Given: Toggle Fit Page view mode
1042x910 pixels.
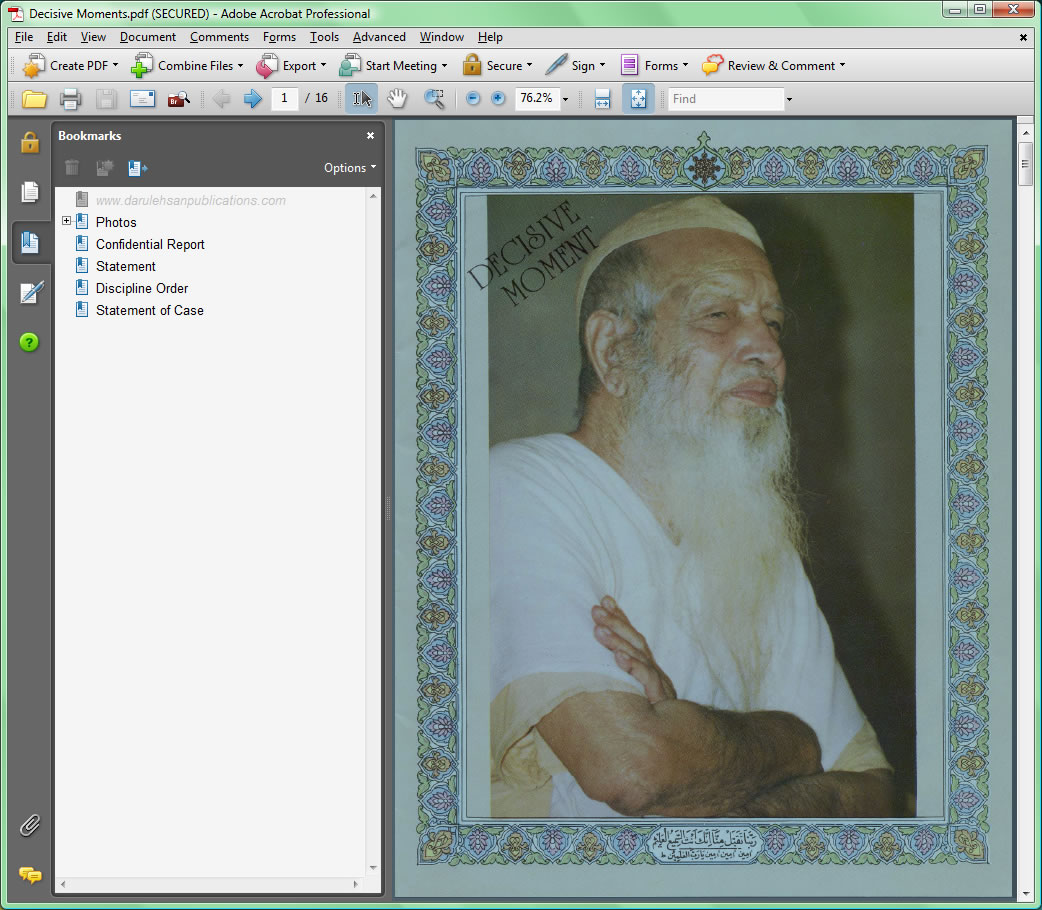Looking at the screenshot, I should pyautogui.click(x=638, y=99).
